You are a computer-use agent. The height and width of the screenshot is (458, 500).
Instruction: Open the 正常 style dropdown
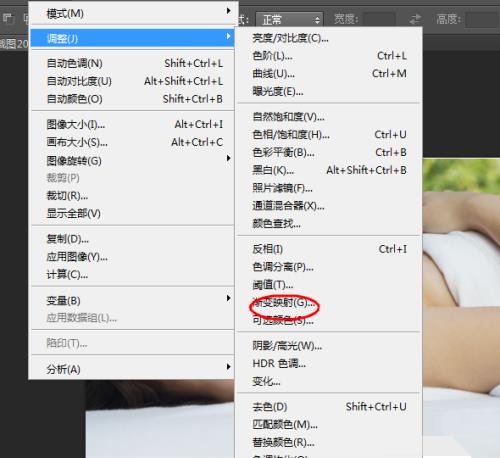289,20
